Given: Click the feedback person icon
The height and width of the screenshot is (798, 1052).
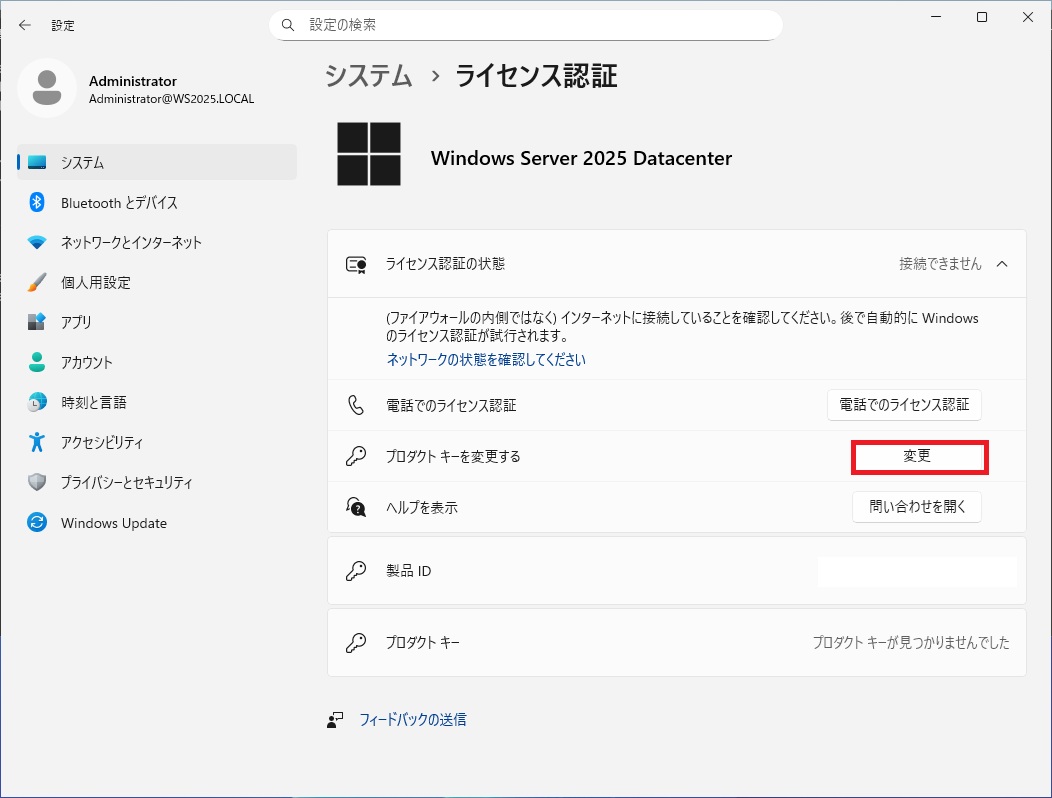Looking at the screenshot, I should [x=335, y=720].
